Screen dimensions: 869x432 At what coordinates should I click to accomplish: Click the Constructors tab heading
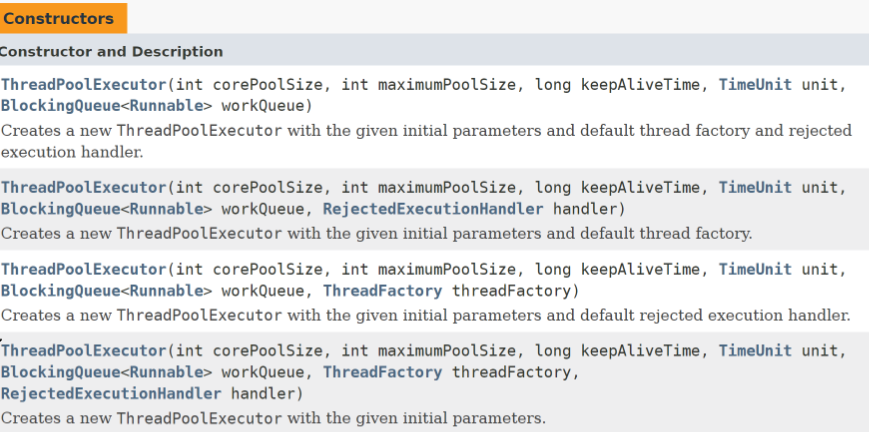tap(63, 18)
